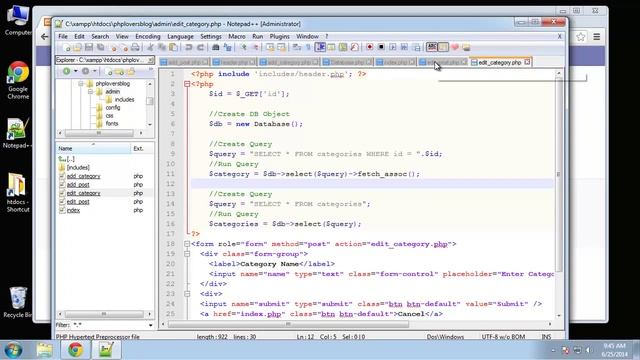
Task: Click the Save All toolbar icon
Action: (x=100, y=47)
